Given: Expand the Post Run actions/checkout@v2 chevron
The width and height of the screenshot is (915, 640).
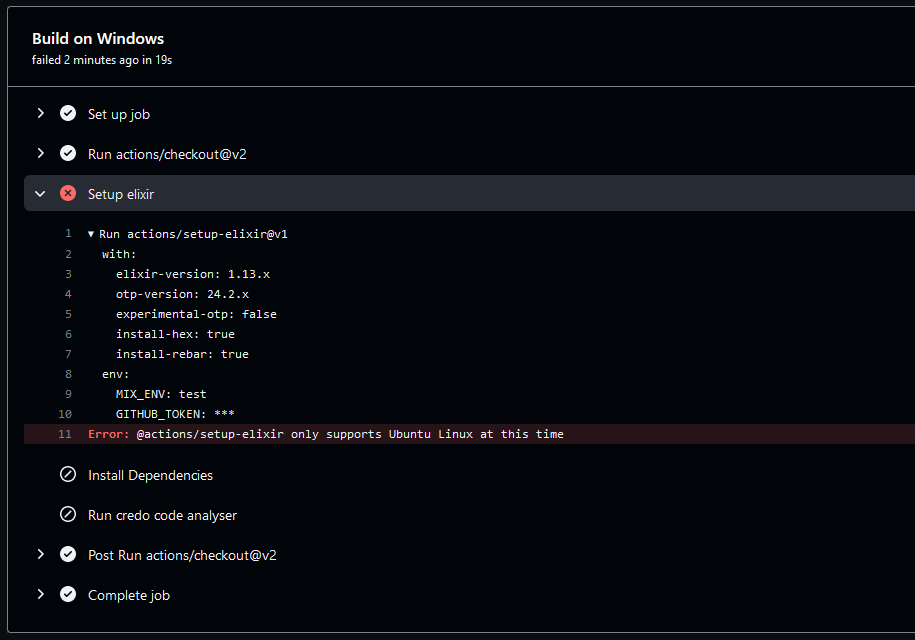Looking at the screenshot, I should (40, 554).
